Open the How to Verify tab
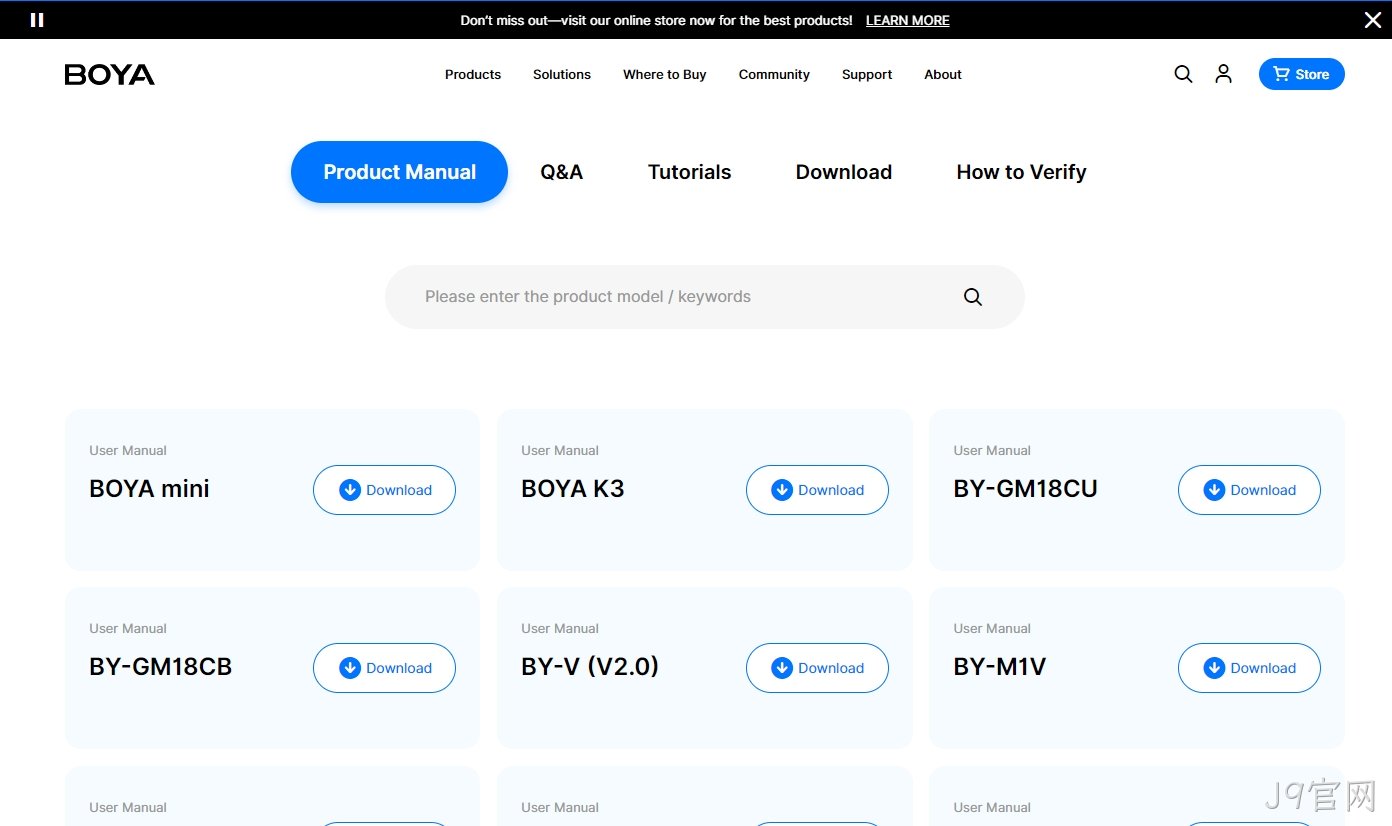Viewport: 1392px width, 826px height. (1021, 172)
